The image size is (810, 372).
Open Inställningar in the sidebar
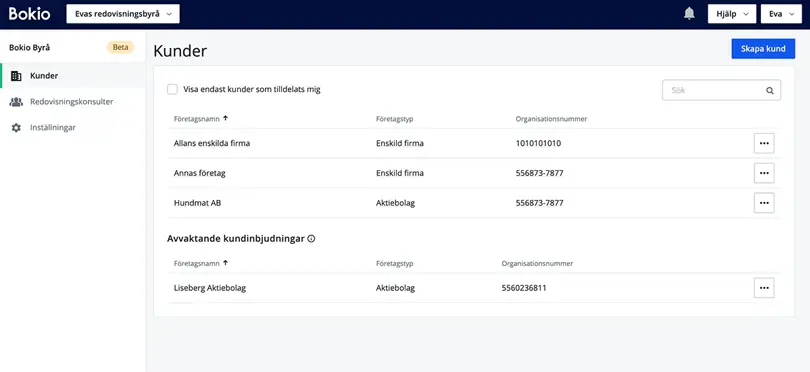point(72,128)
